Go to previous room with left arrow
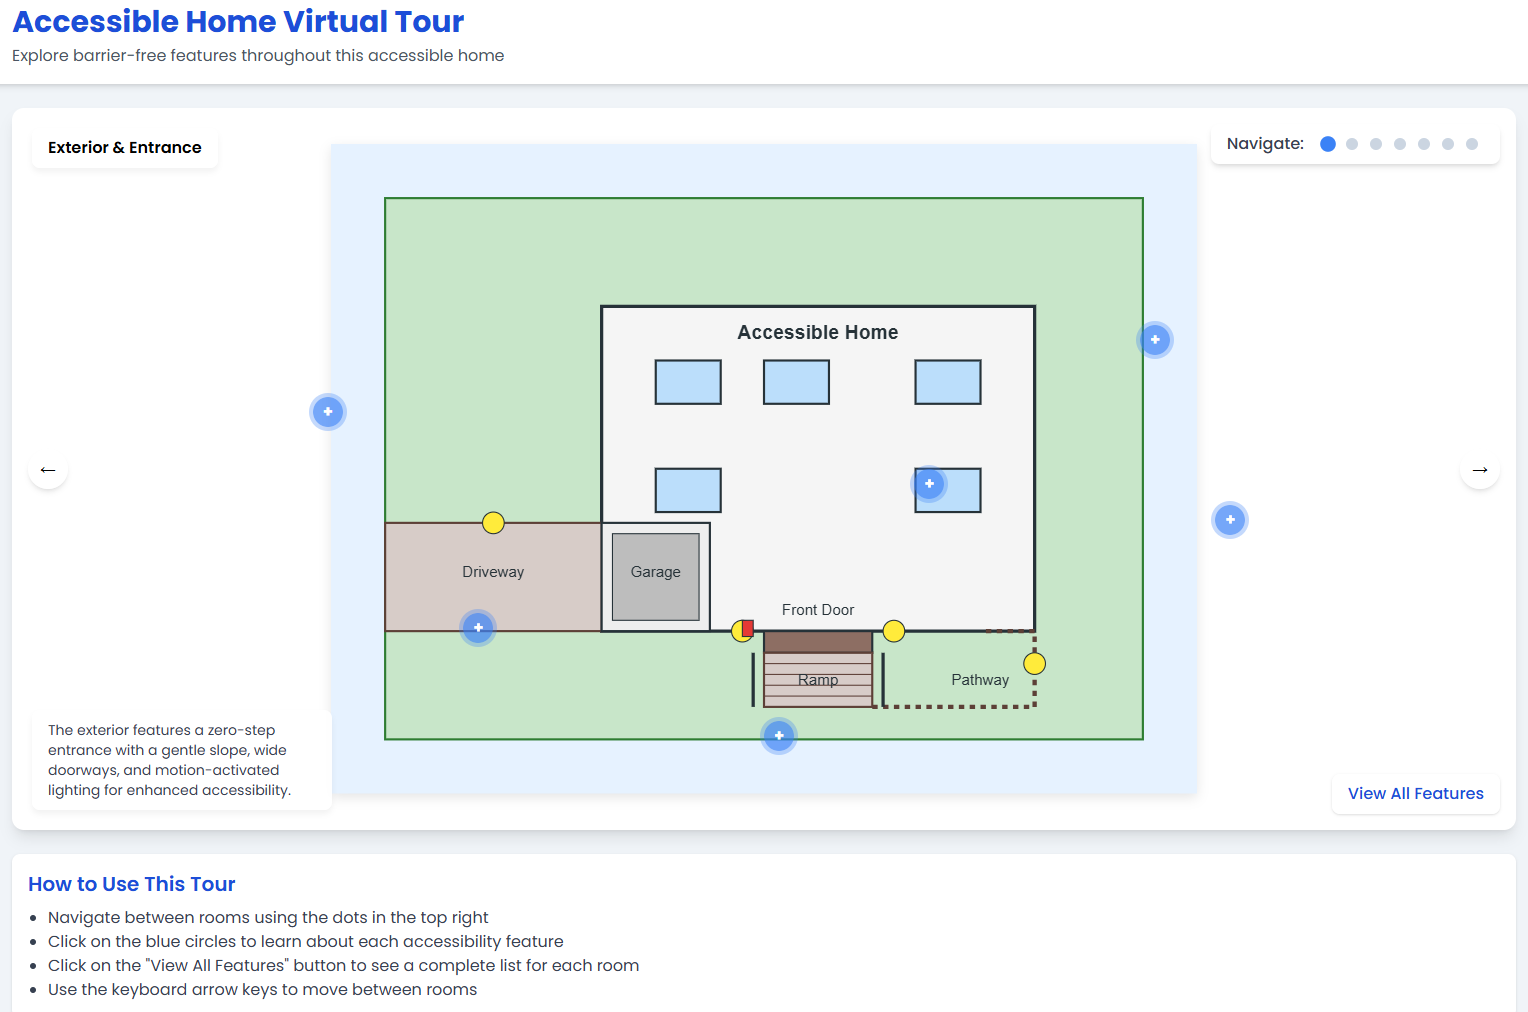 coord(48,469)
